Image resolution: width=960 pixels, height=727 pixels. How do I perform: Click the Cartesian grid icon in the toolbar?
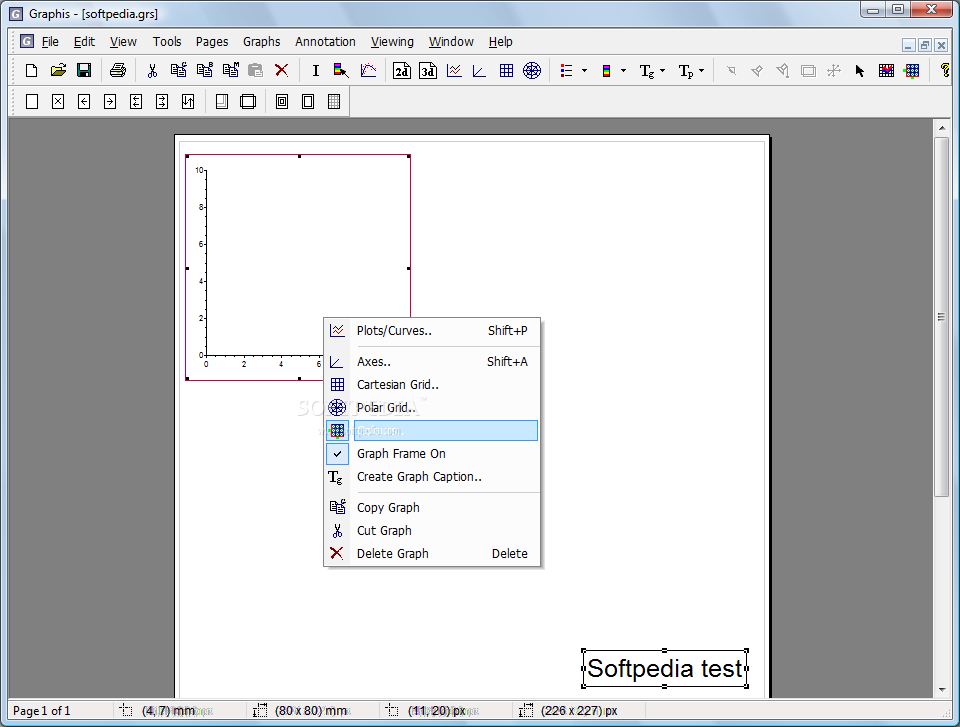coord(506,70)
